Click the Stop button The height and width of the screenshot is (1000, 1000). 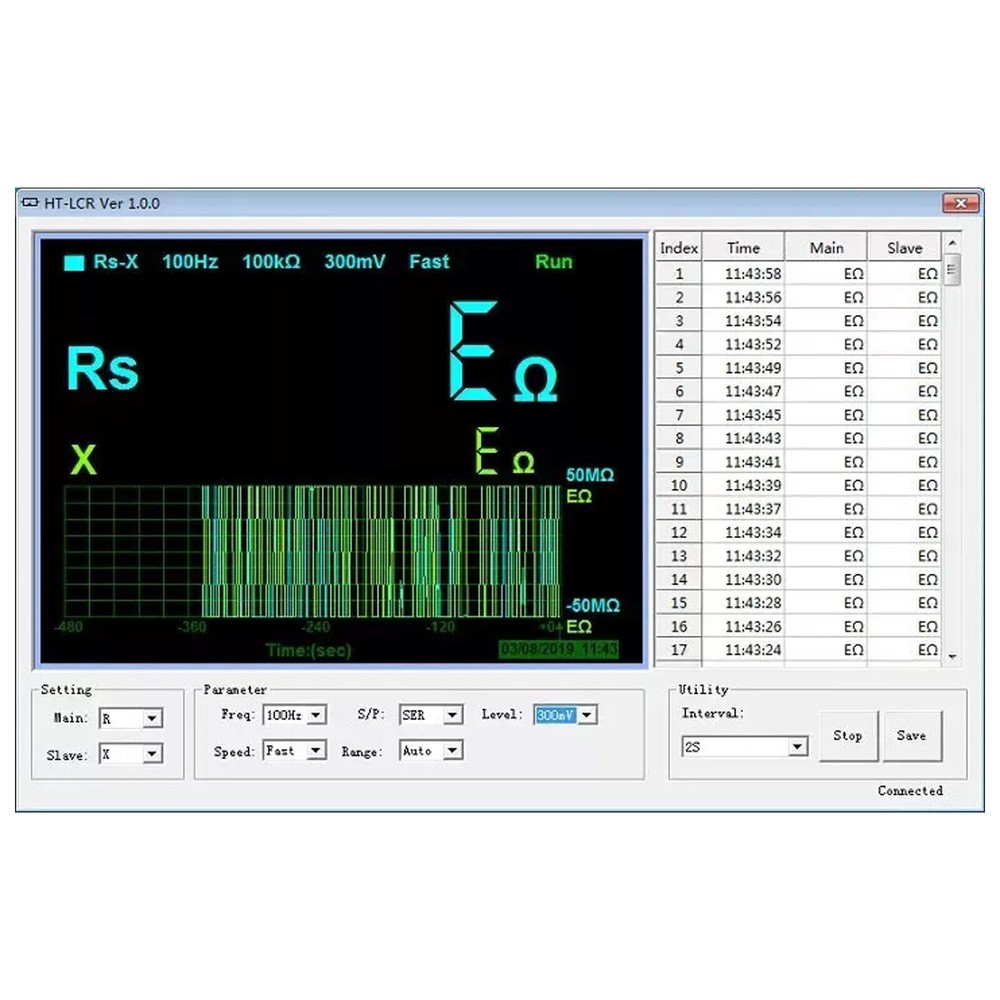click(x=848, y=736)
